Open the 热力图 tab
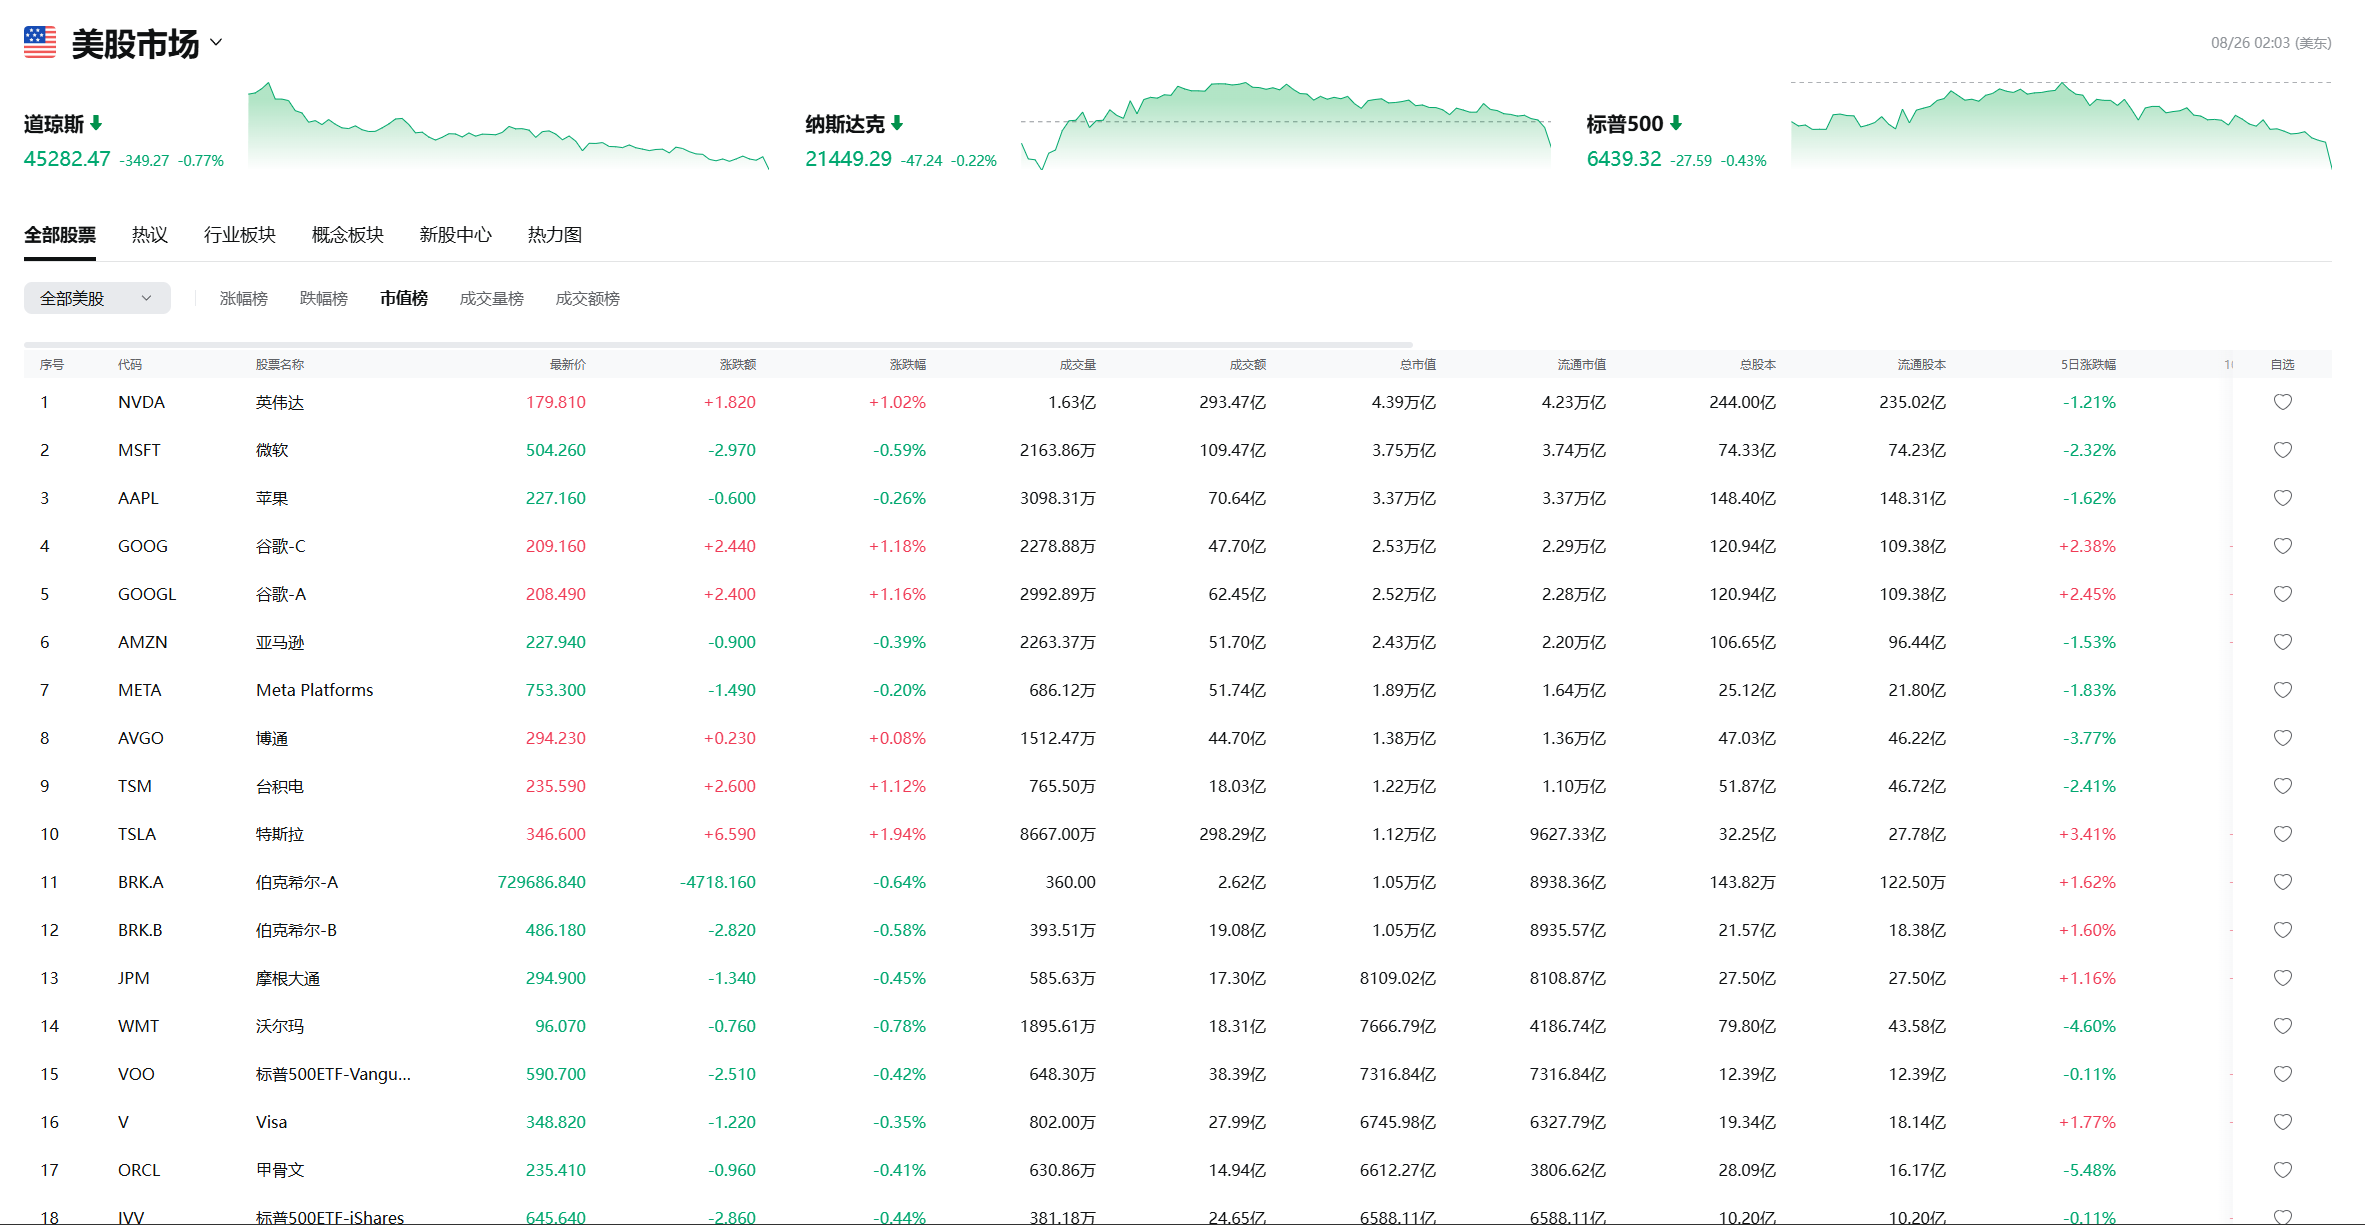Screen dimensions: 2365x1225 point(555,235)
